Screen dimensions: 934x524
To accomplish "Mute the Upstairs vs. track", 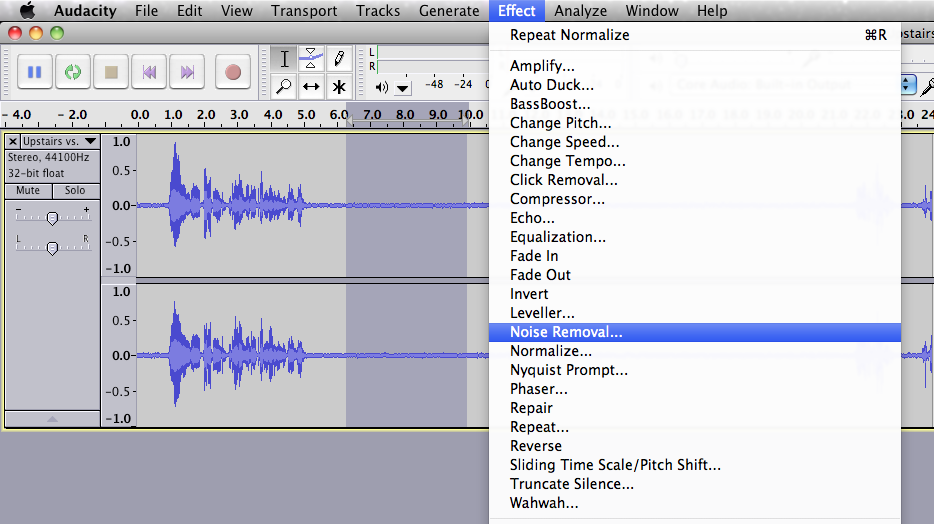I will point(28,190).
